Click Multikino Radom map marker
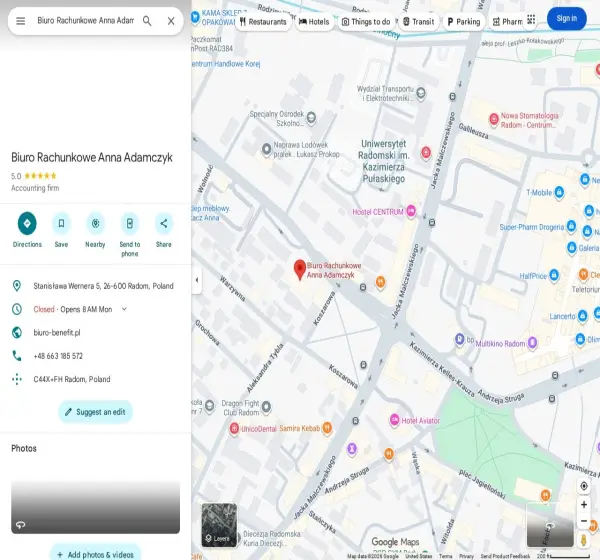The width and height of the screenshot is (600, 560). [x=532, y=343]
